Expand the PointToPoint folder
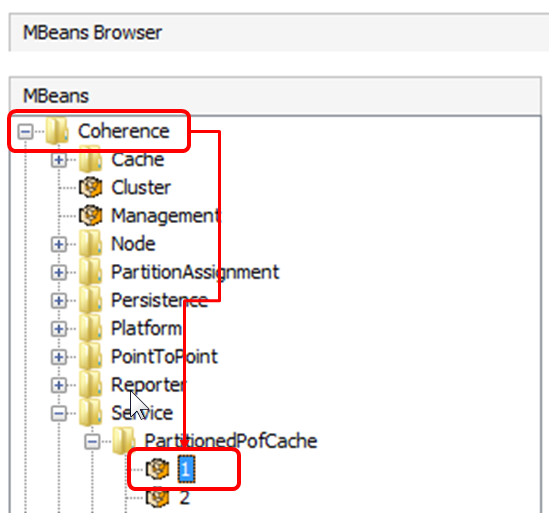Screen dimensions: 558x531 [x=59, y=357]
